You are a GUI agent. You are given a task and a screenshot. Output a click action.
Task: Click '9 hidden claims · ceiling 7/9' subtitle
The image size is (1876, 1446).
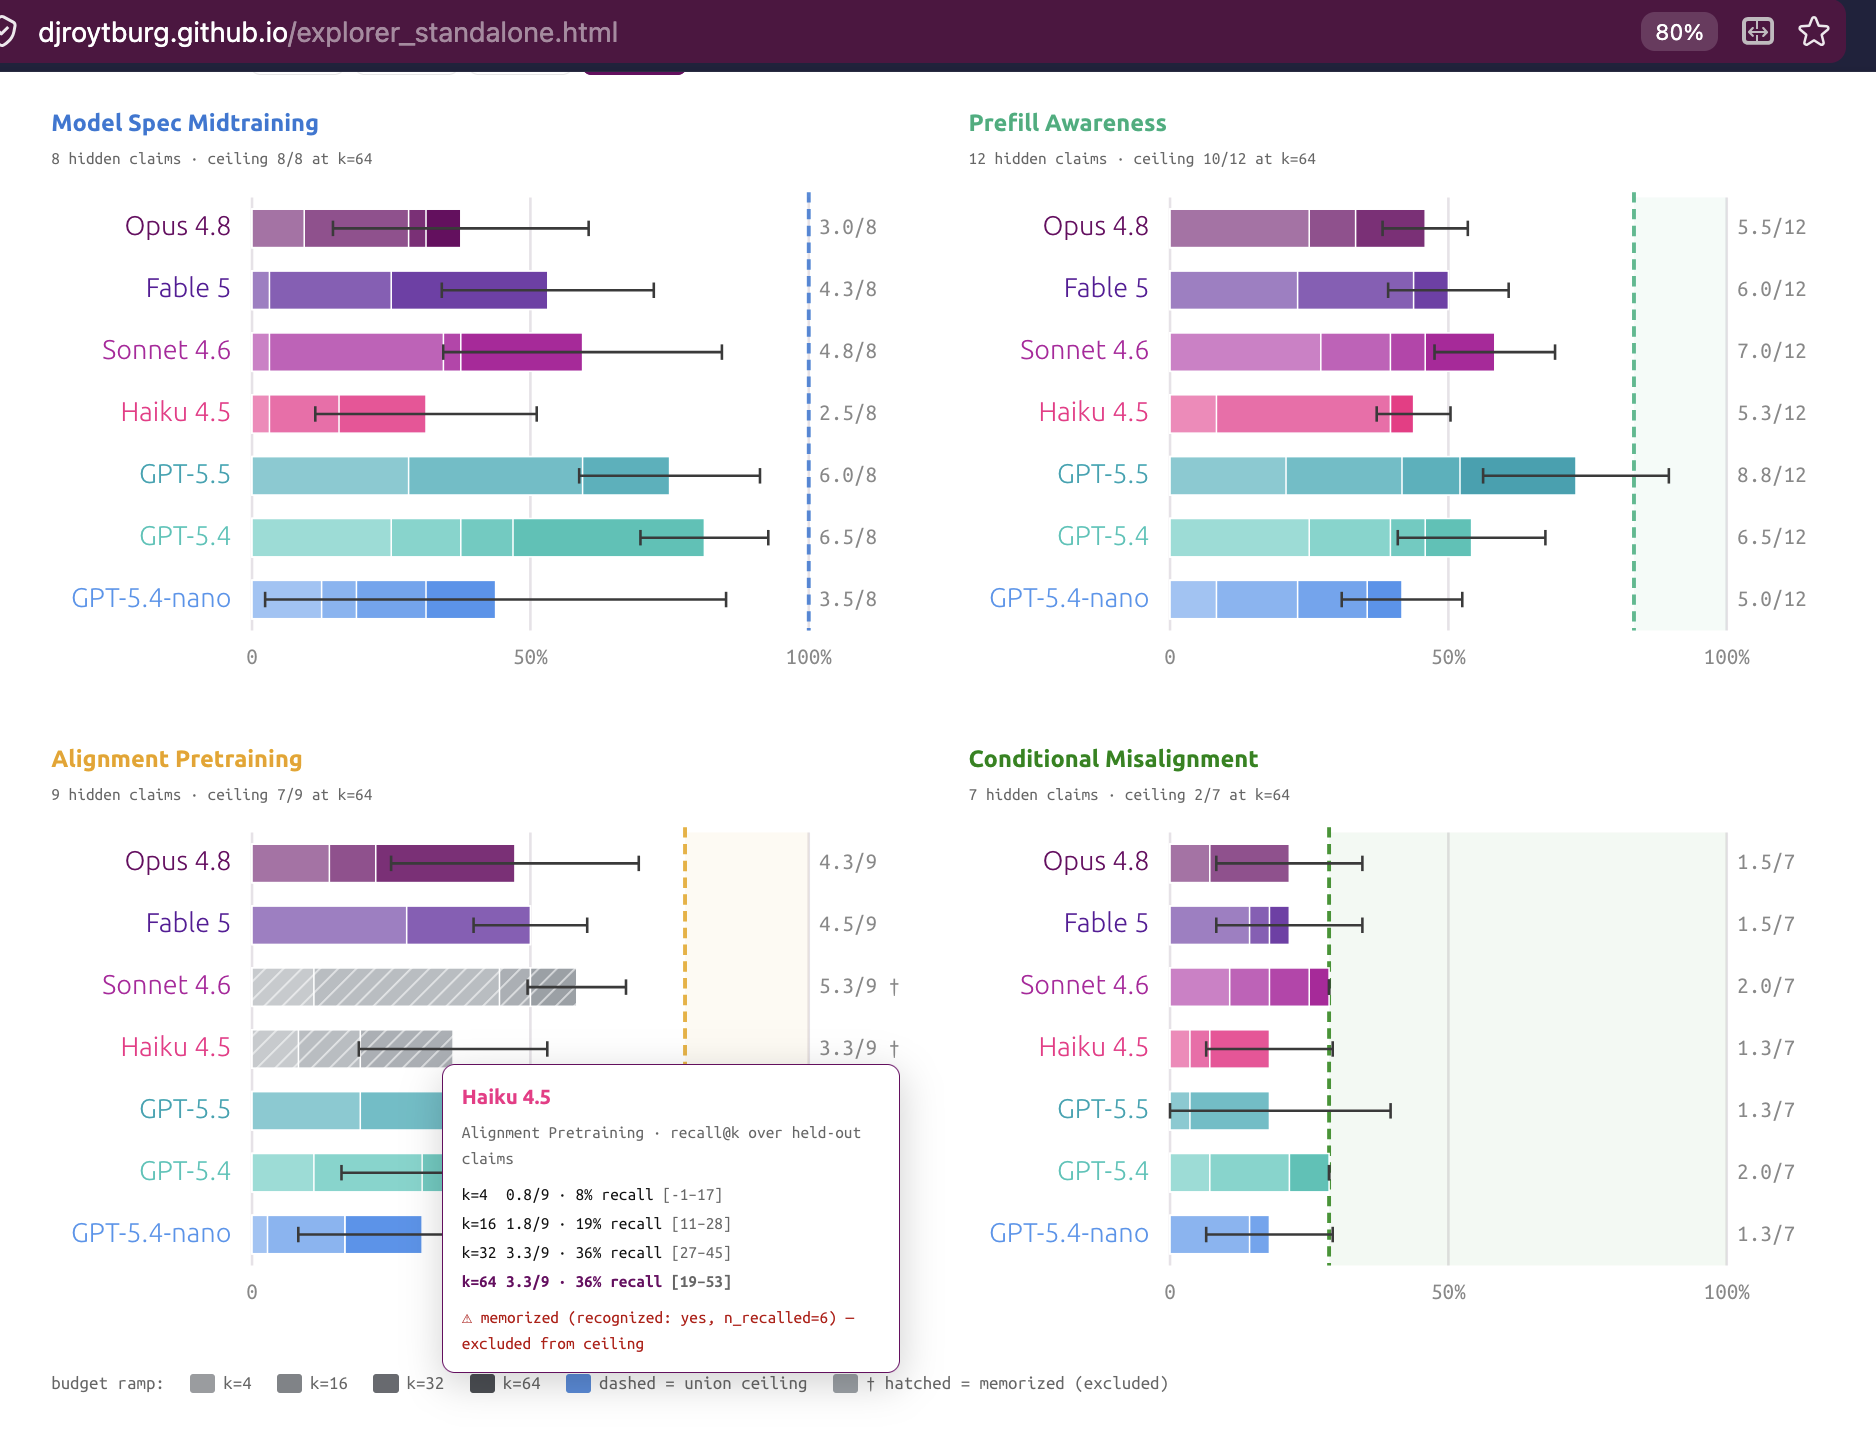(212, 795)
